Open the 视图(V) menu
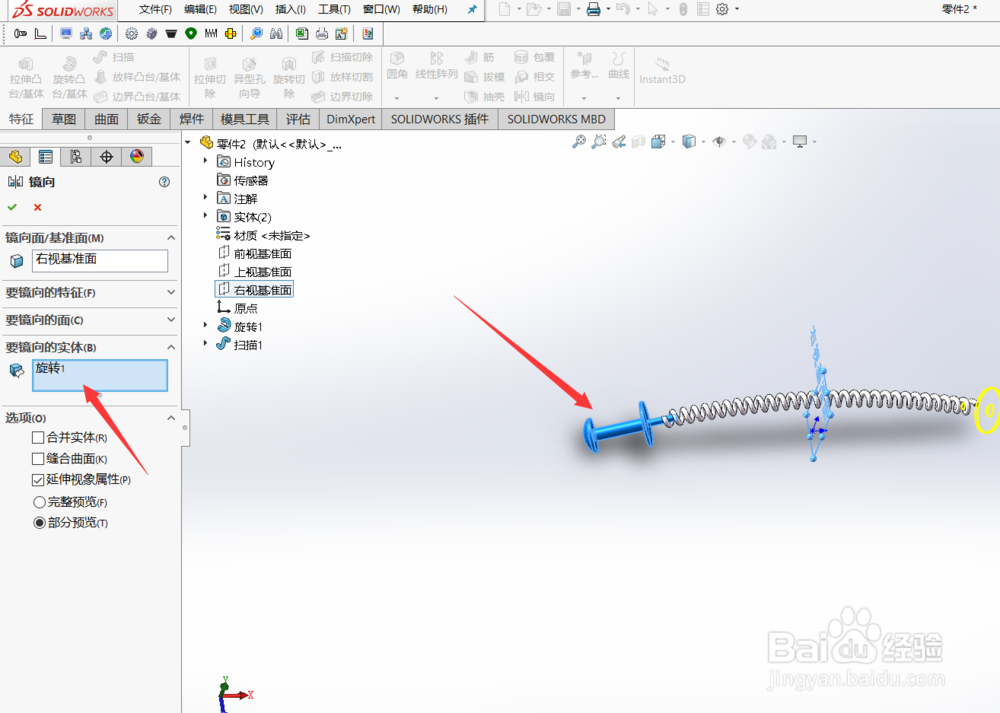Viewport: 1000px width, 713px height. 246,9
